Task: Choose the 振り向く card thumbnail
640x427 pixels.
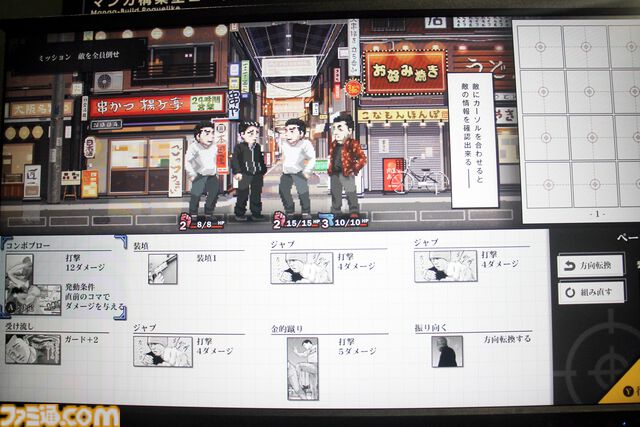Action: 447,351
